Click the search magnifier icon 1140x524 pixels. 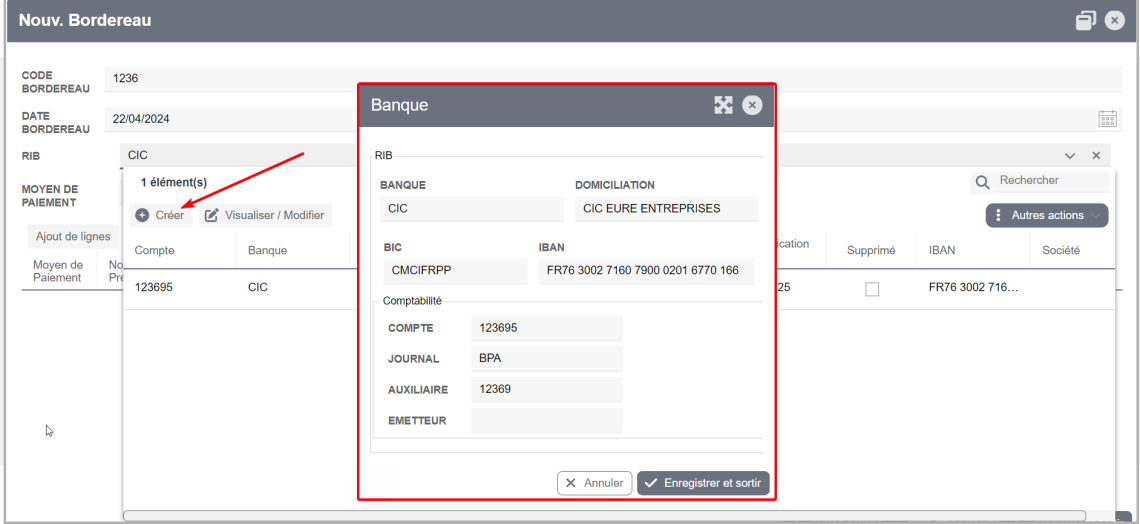[982, 182]
